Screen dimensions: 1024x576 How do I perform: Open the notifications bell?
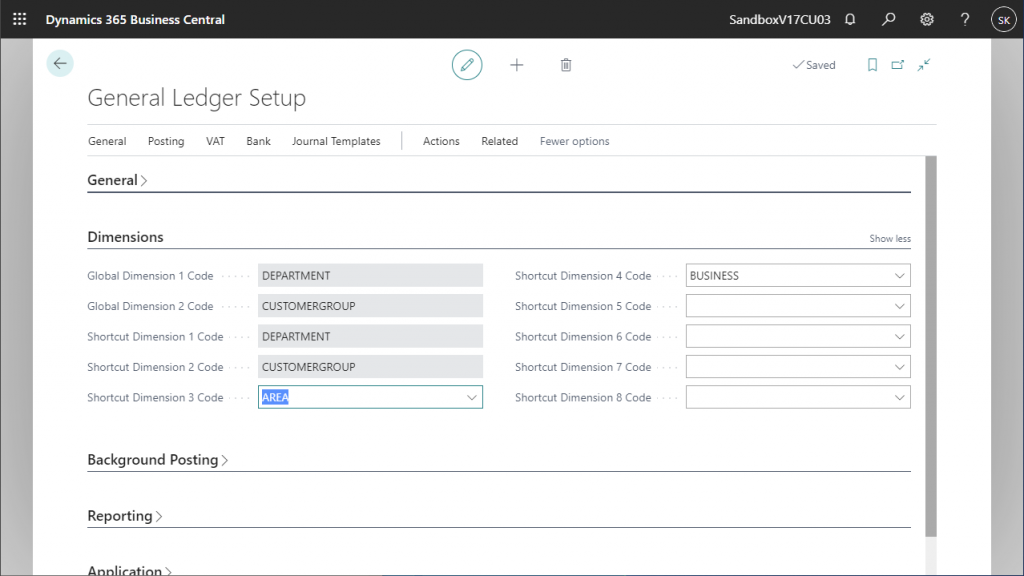850,20
